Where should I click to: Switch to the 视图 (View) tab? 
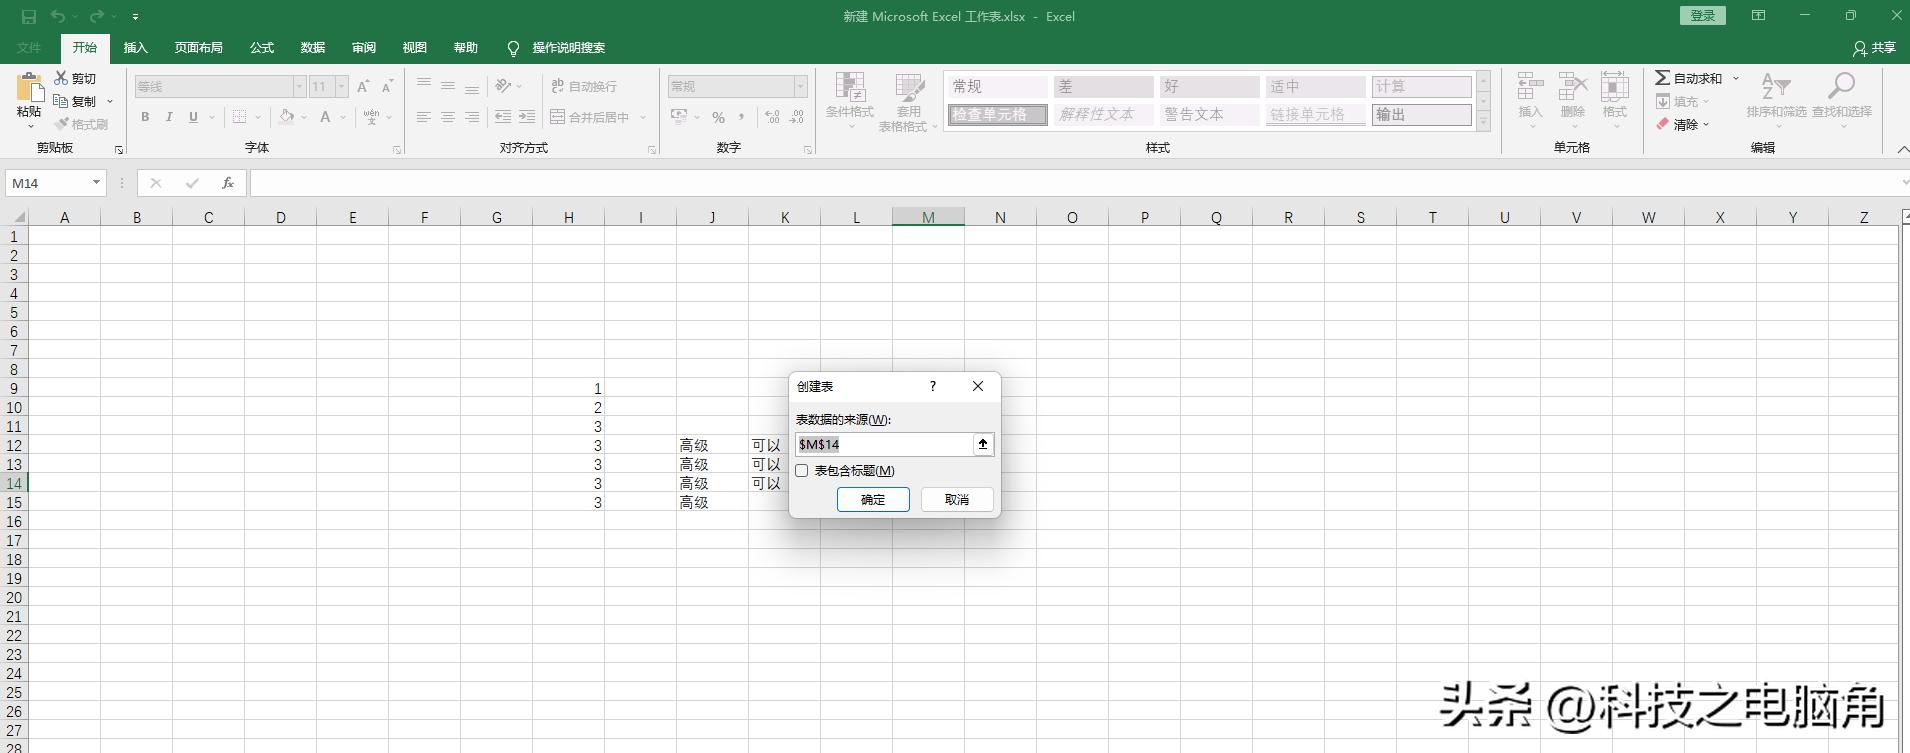[x=414, y=48]
